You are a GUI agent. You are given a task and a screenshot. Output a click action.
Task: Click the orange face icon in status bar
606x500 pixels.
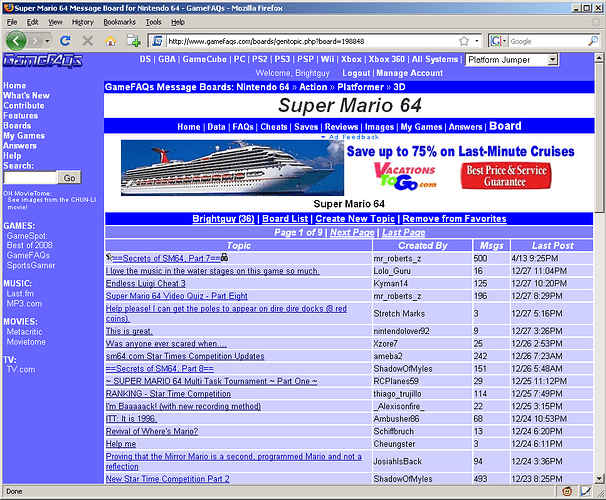567,491
